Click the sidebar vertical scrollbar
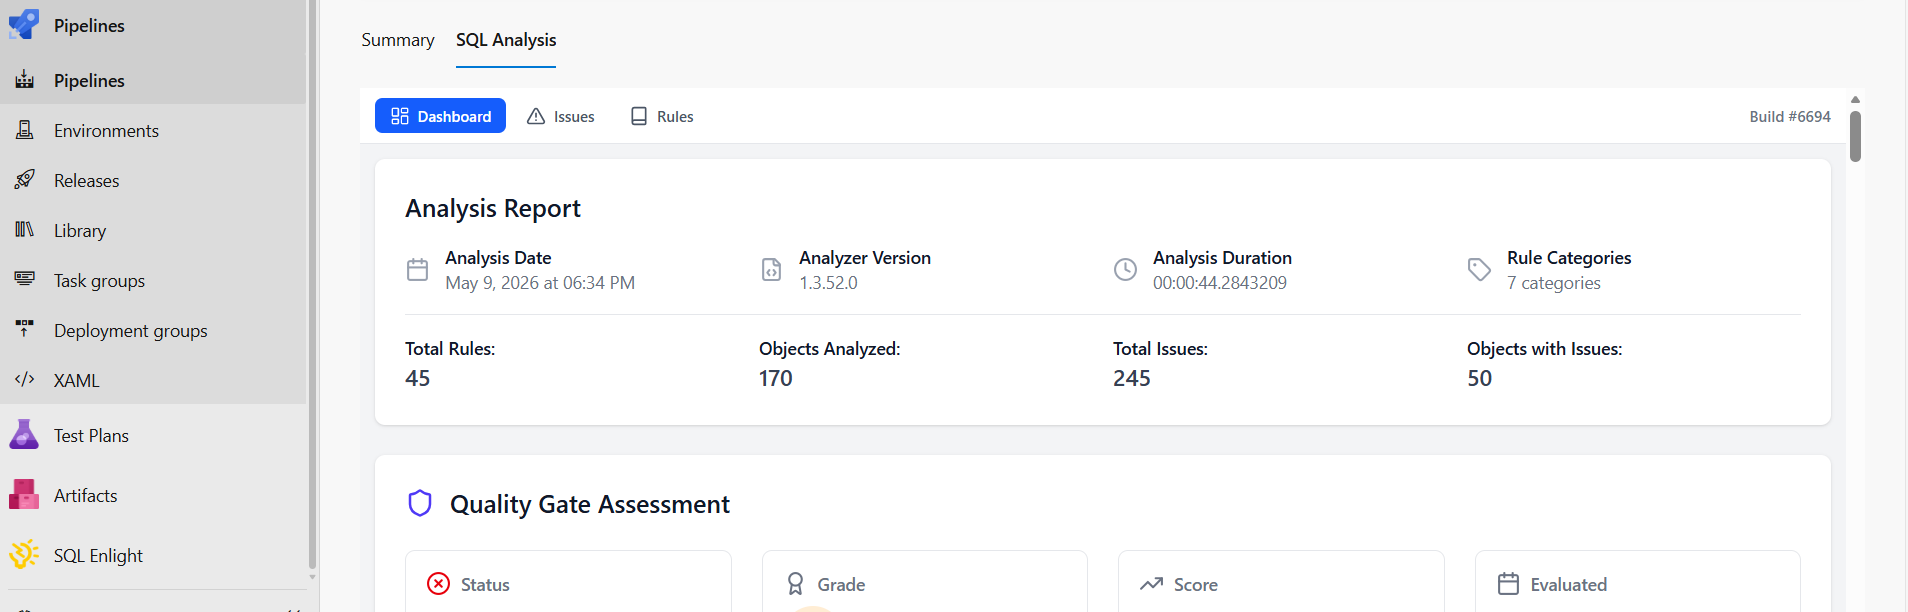 [312, 285]
